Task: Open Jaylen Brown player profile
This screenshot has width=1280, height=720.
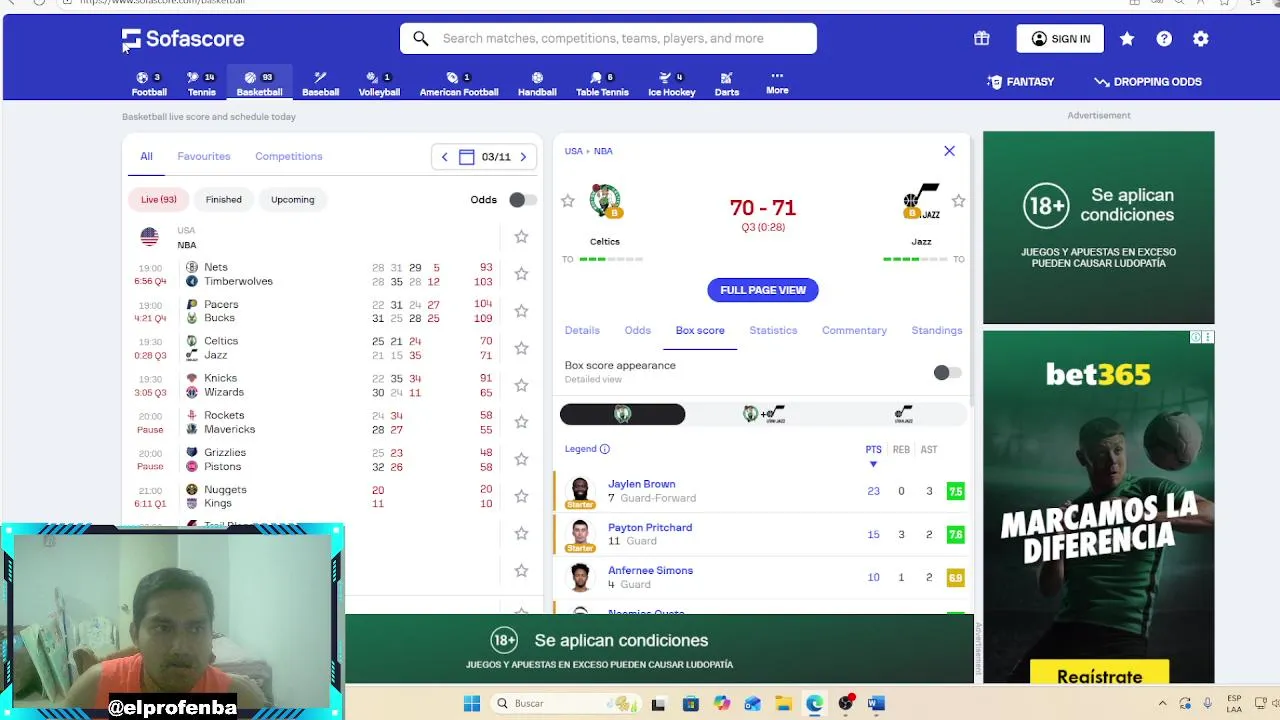Action: [x=641, y=484]
